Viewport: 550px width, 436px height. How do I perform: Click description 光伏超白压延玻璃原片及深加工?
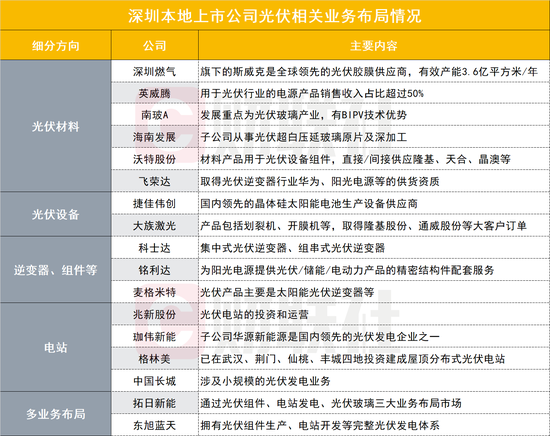303,137
